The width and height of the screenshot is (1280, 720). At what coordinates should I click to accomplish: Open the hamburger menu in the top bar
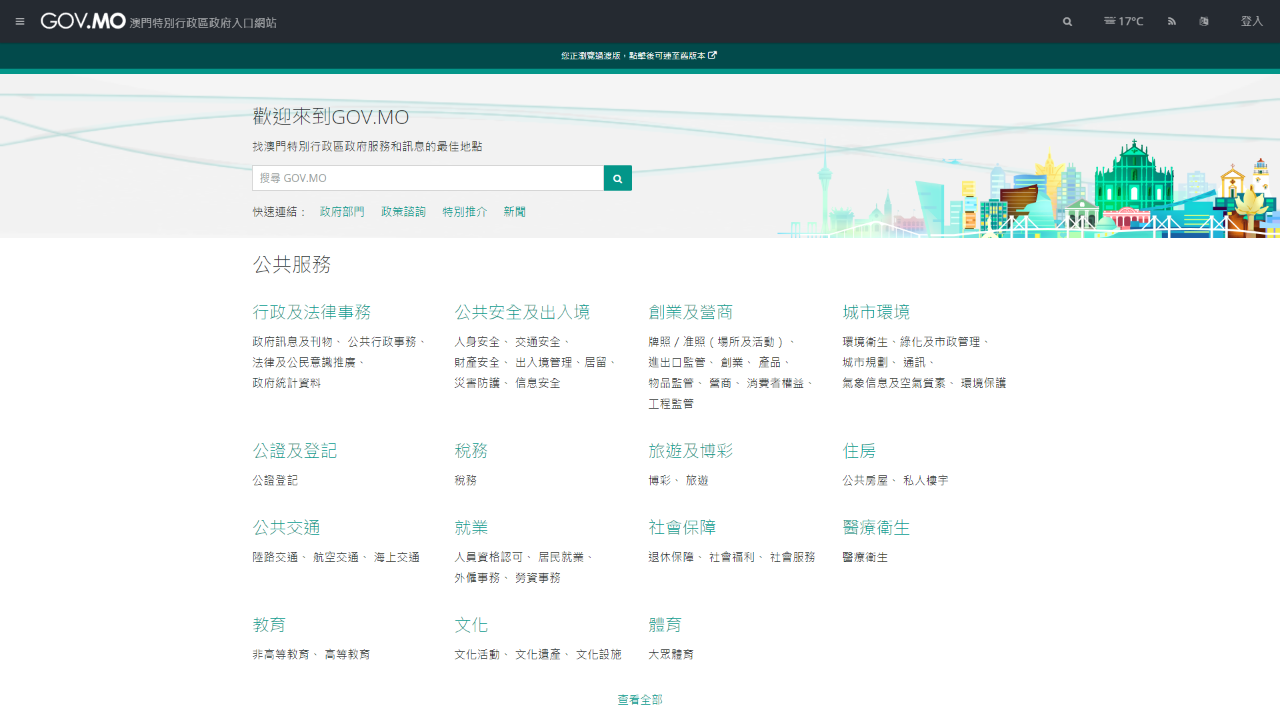(20, 21)
